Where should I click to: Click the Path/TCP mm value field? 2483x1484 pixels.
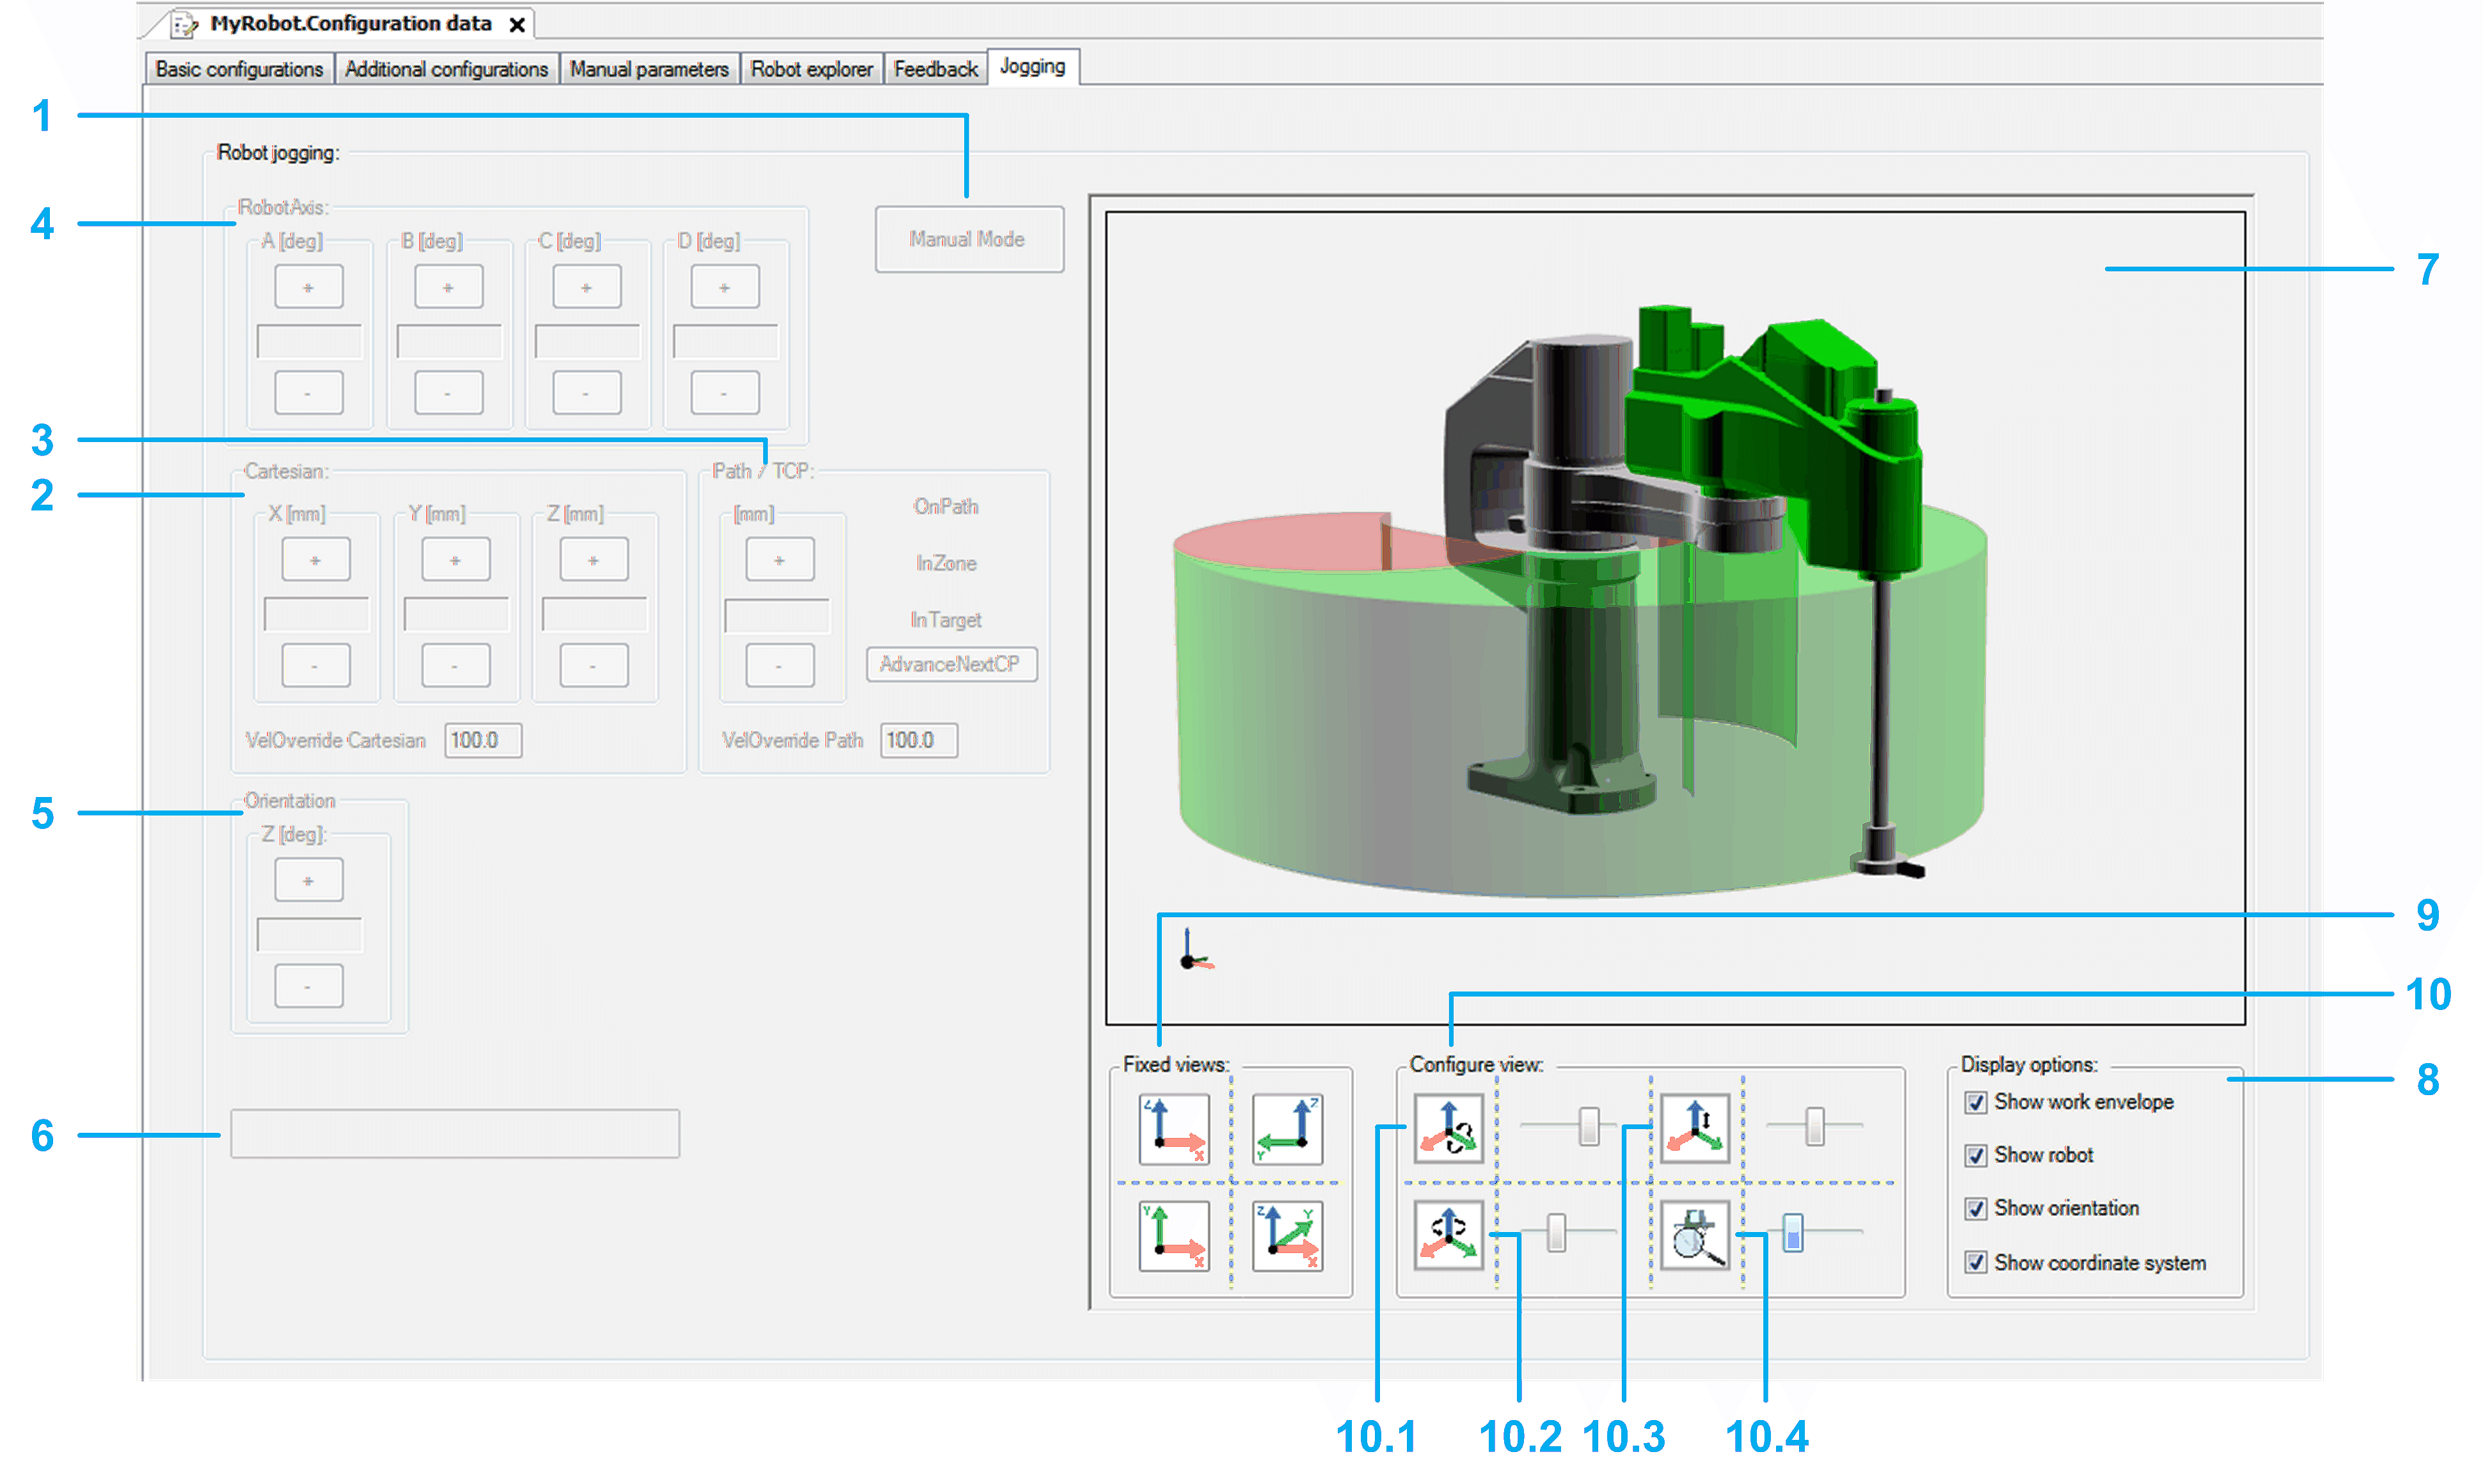[x=777, y=615]
